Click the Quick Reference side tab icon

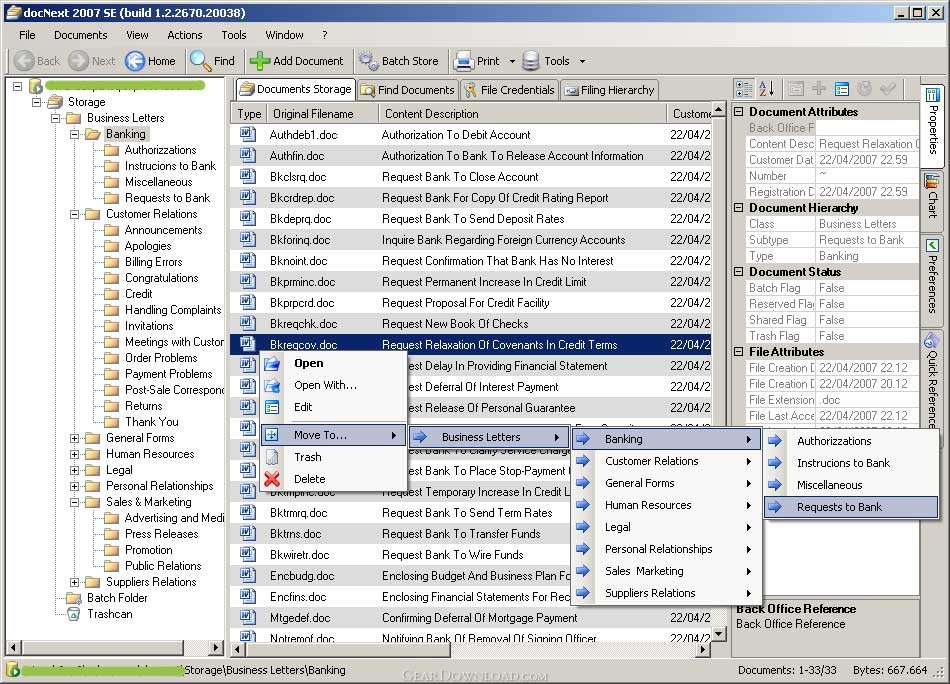tap(931, 340)
